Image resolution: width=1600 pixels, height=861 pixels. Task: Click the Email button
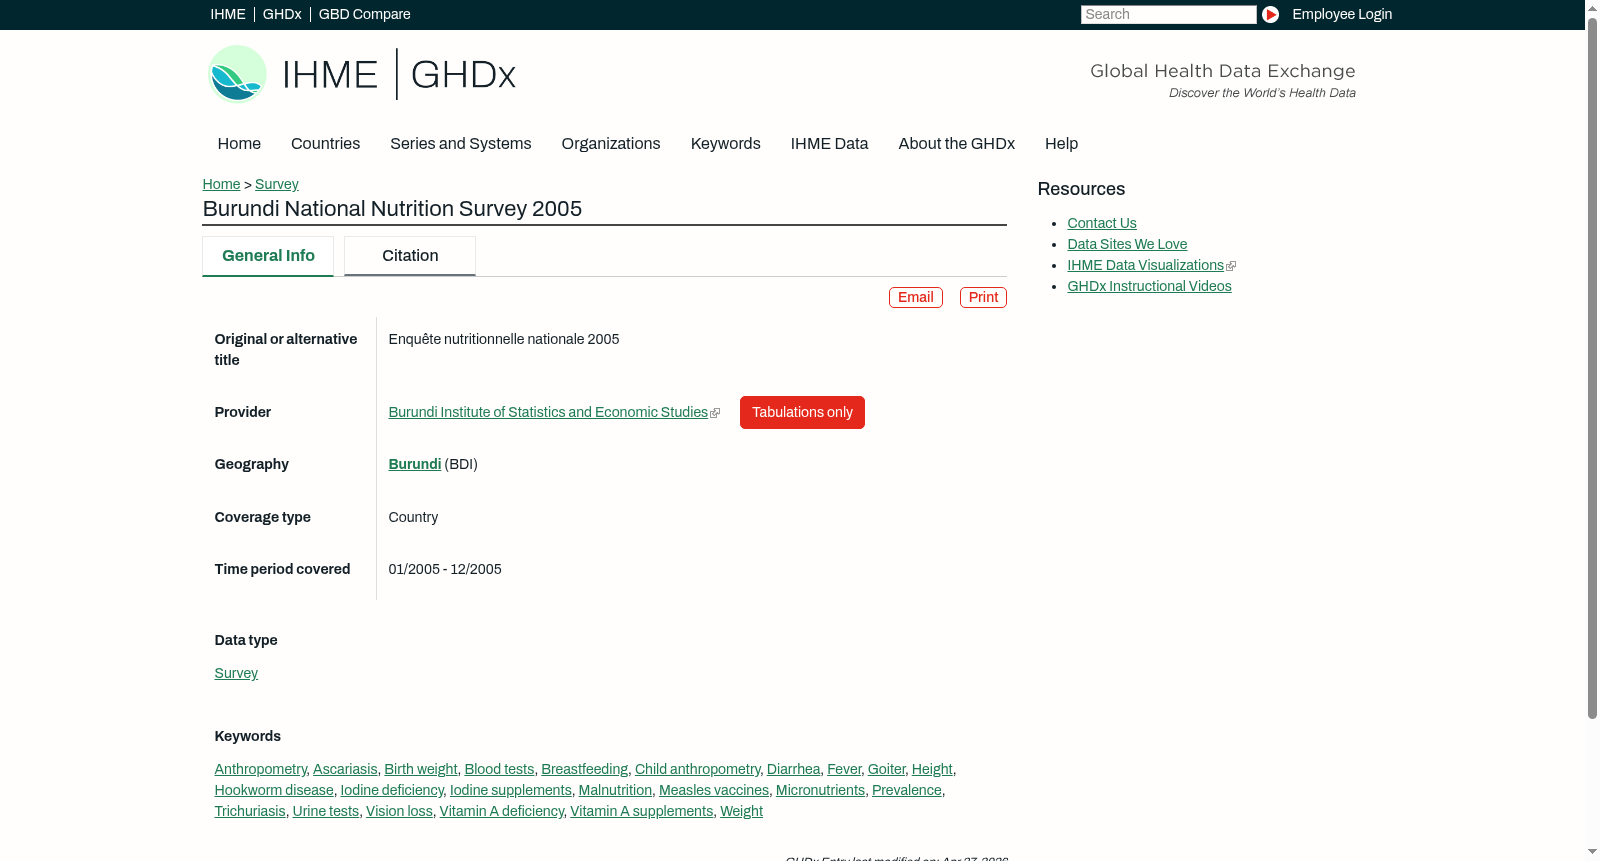coord(916,297)
